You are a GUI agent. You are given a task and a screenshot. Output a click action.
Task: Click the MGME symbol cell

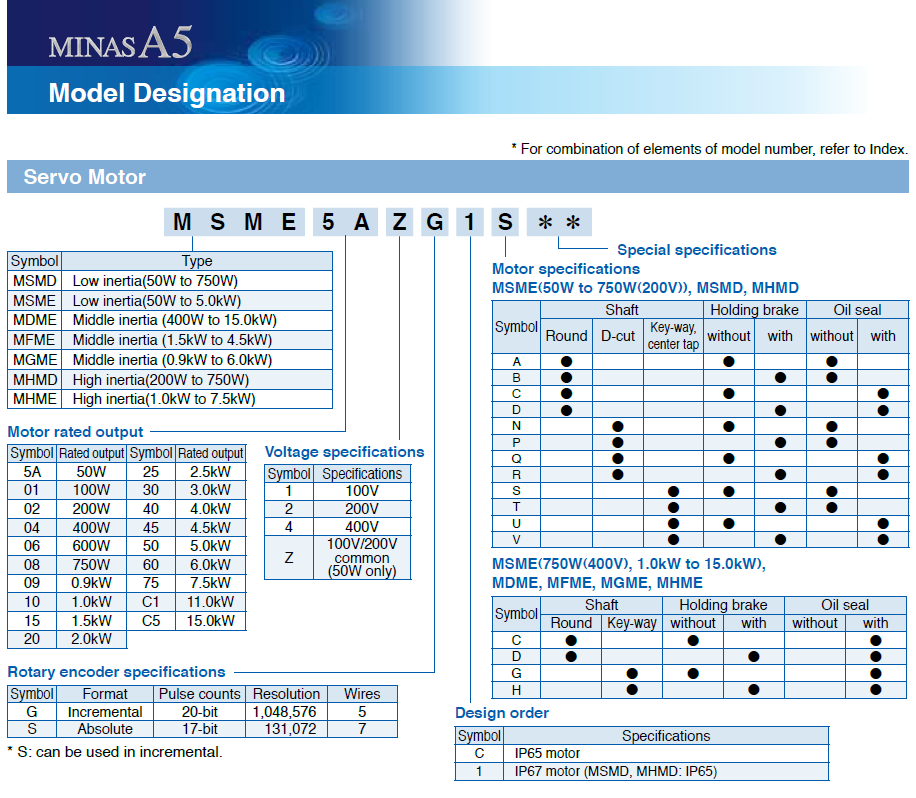pos(34,360)
